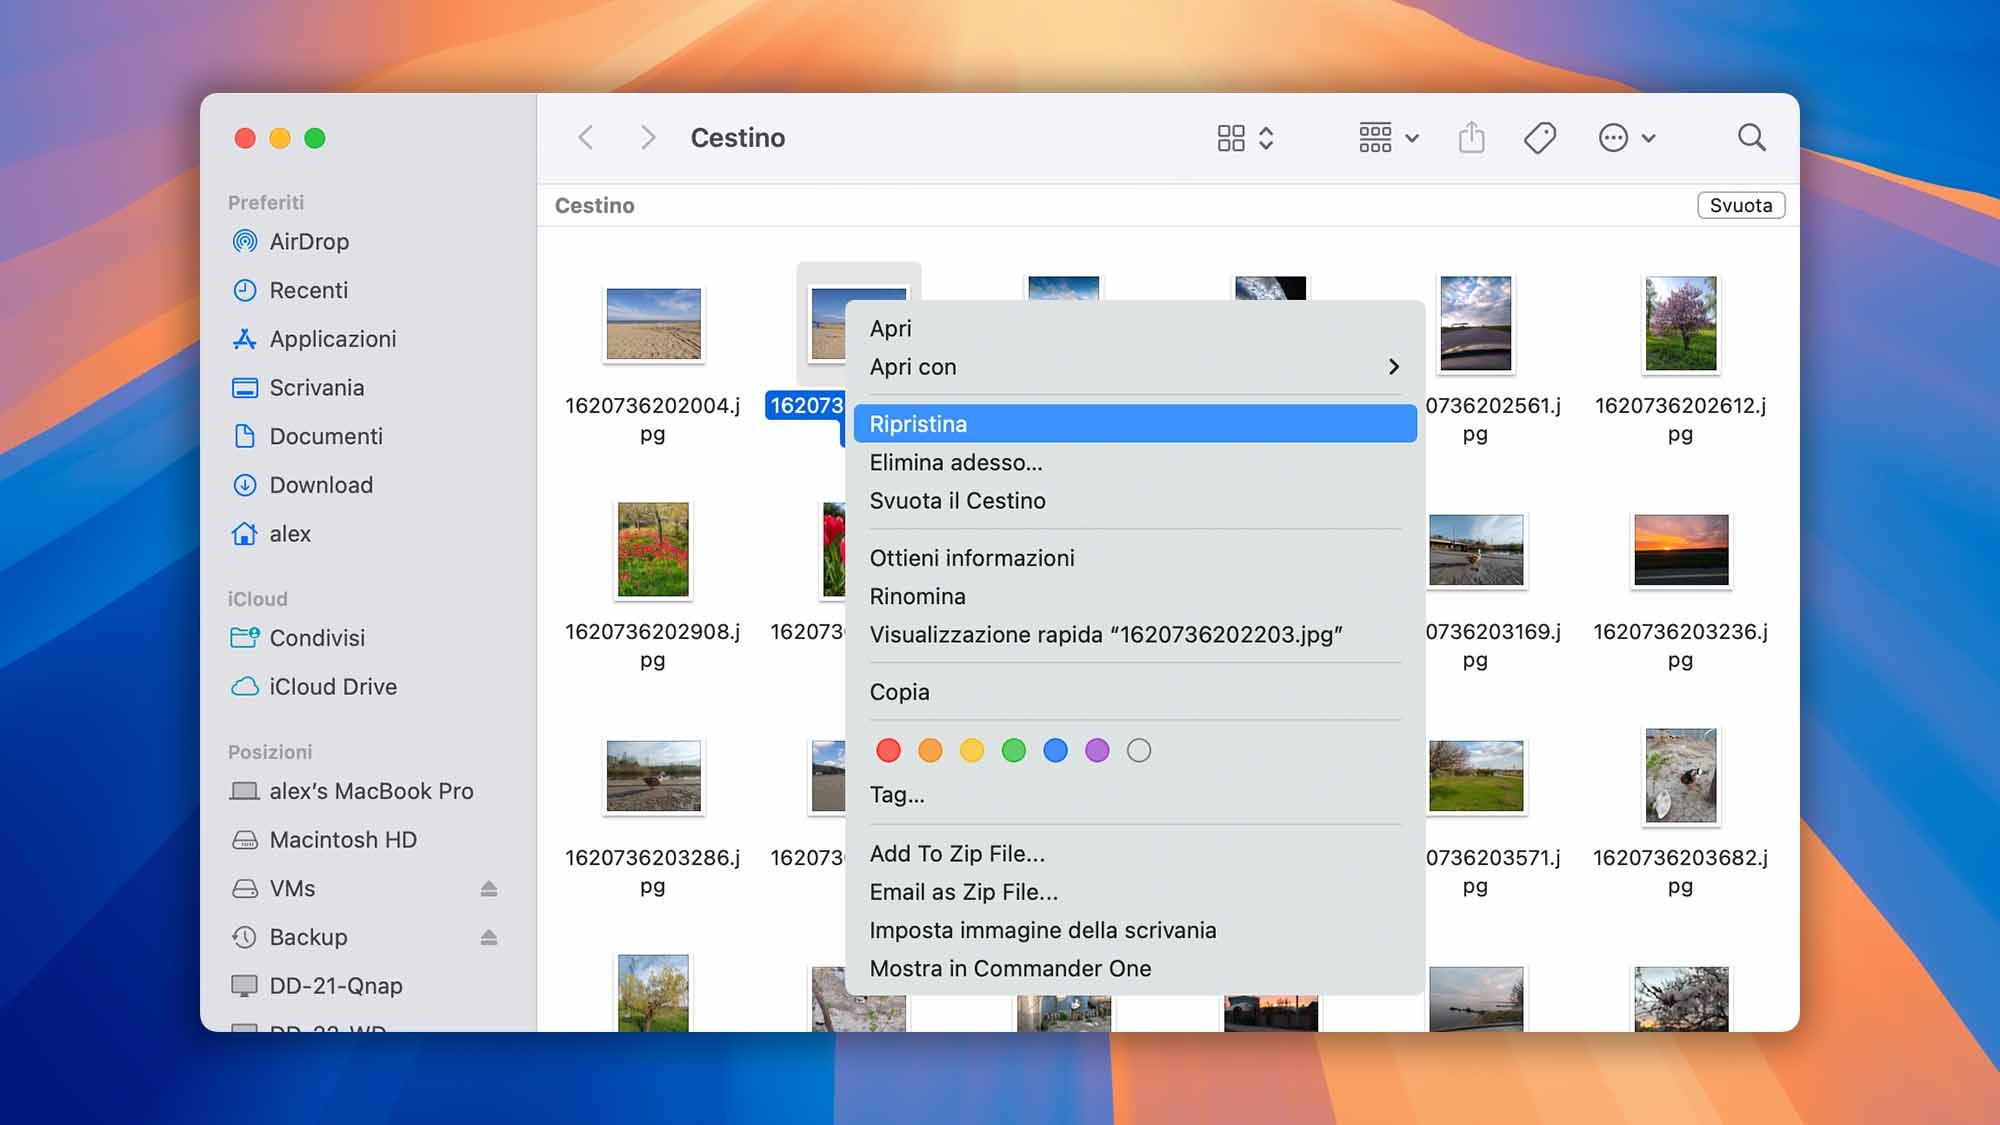The height and width of the screenshot is (1125, 2000).
Task: Select the tag/label toolbar icon
Action: tap(1540, 137)
